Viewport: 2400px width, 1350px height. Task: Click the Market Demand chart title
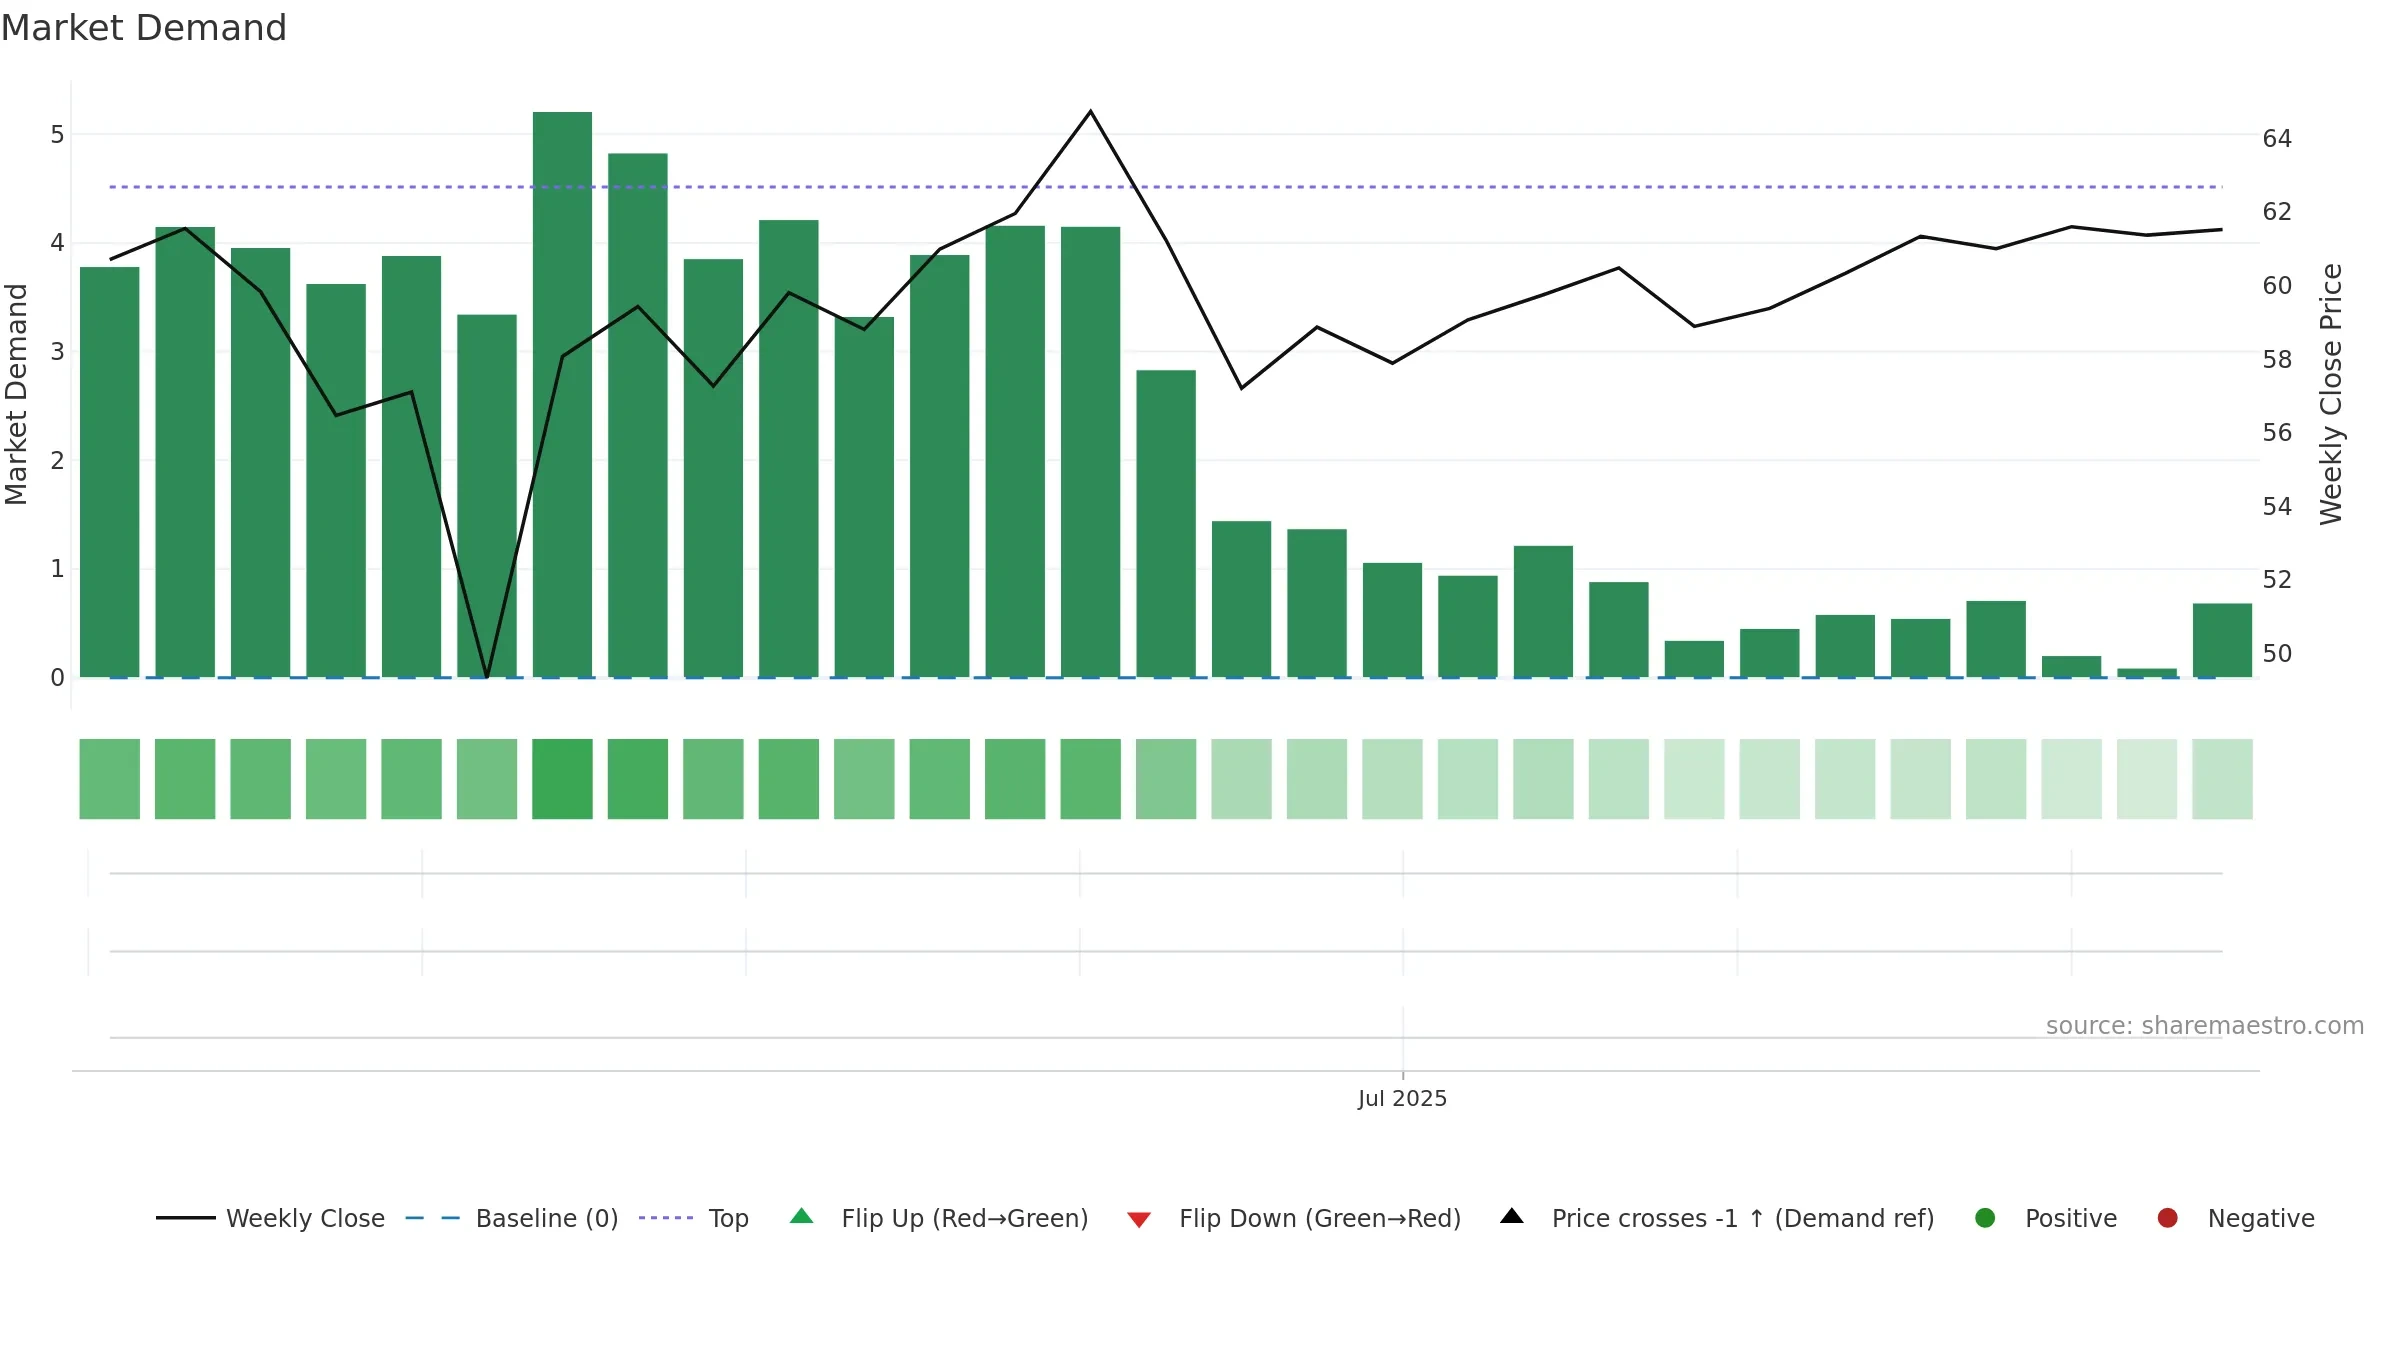pos(144,28)
